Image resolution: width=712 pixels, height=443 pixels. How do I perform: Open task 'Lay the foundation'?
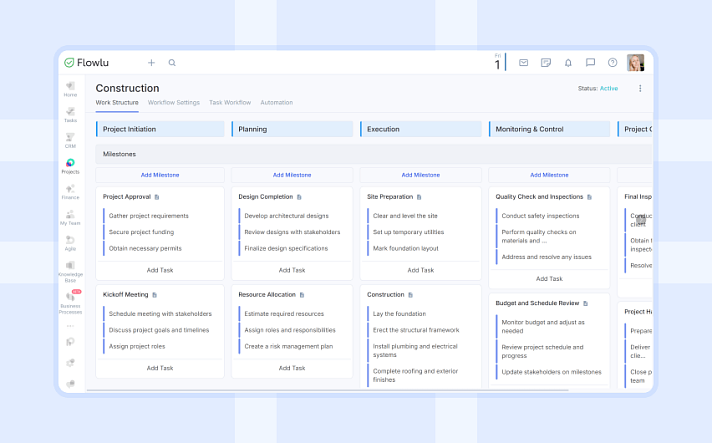click(x=400, y=314)
